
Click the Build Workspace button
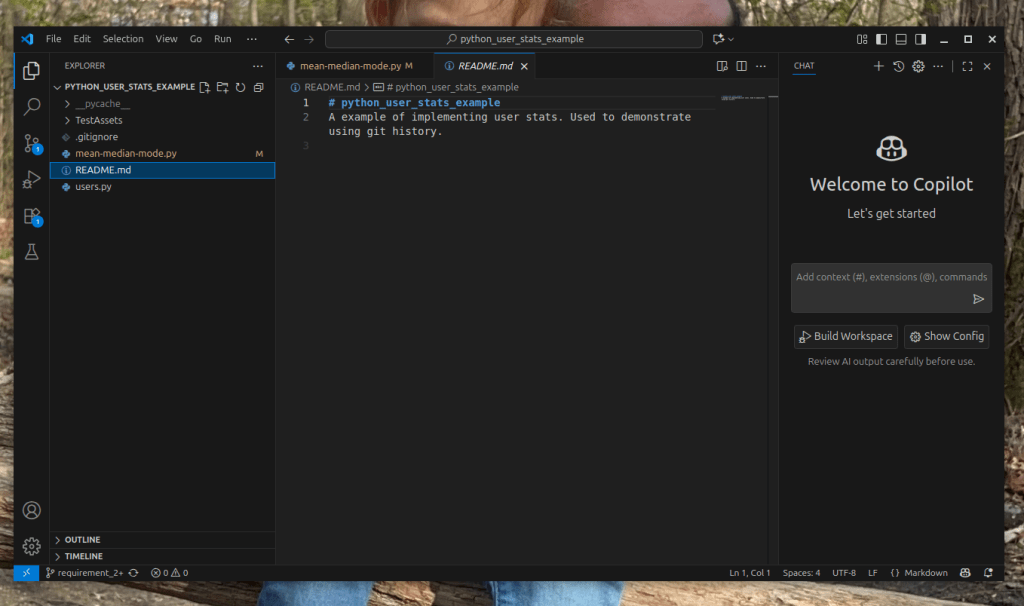pyautogui.click(x=845, y=337)
